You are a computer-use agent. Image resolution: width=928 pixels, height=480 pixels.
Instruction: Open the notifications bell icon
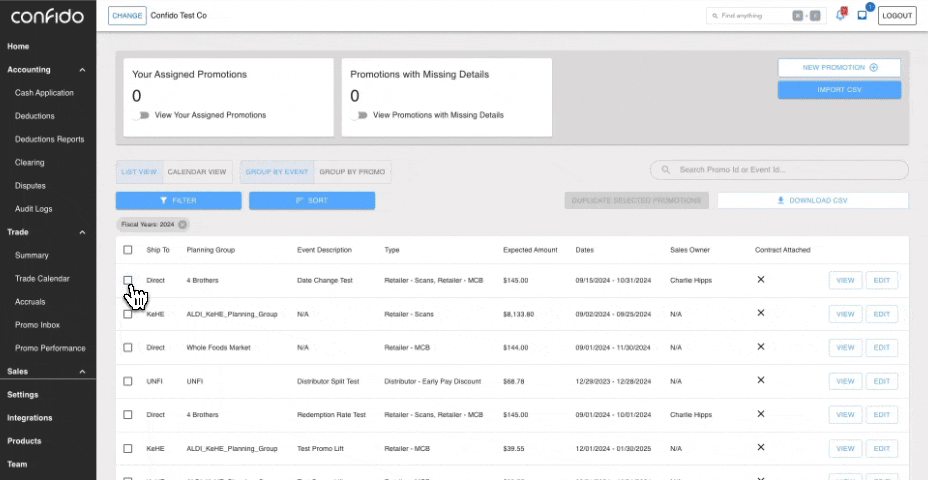pos(840,15)
